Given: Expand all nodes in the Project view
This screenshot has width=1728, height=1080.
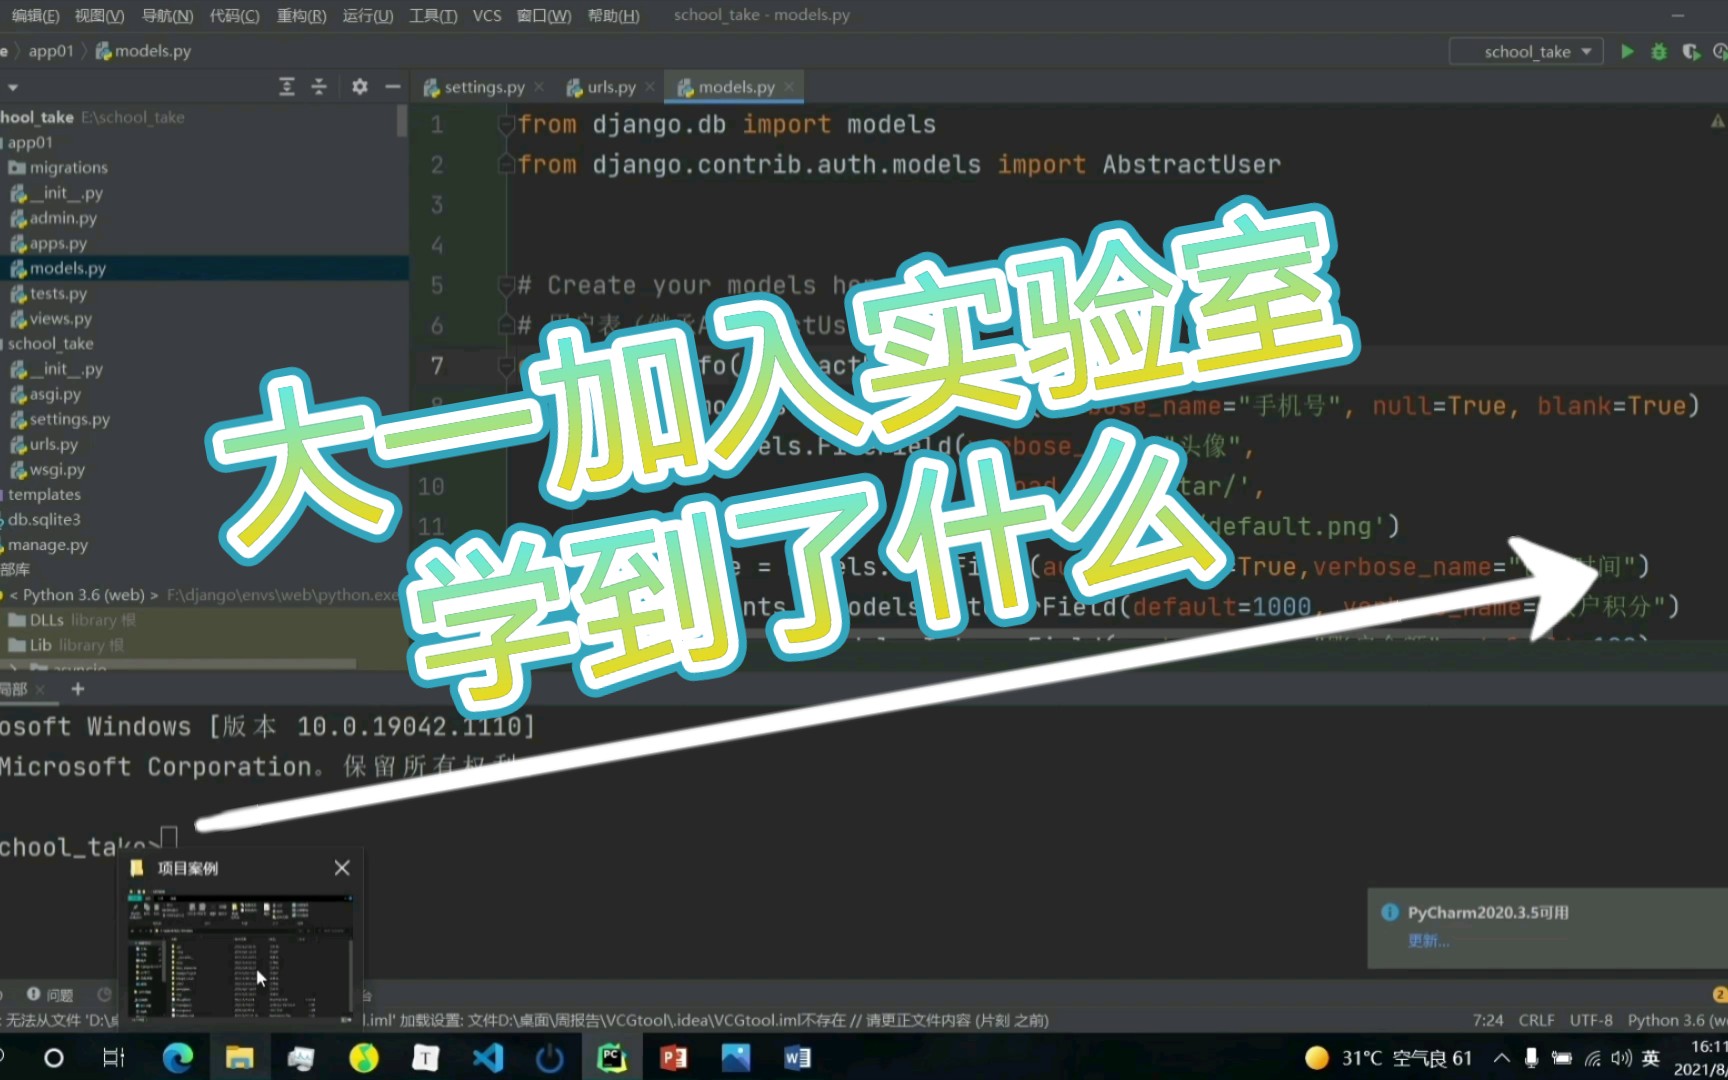Looking at the screenshot, I should click(x=287, y=87).
